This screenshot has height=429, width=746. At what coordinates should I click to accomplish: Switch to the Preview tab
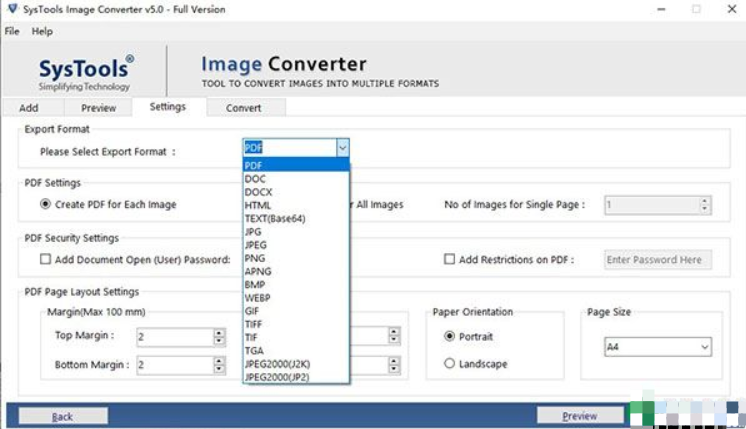click(98, 108)
